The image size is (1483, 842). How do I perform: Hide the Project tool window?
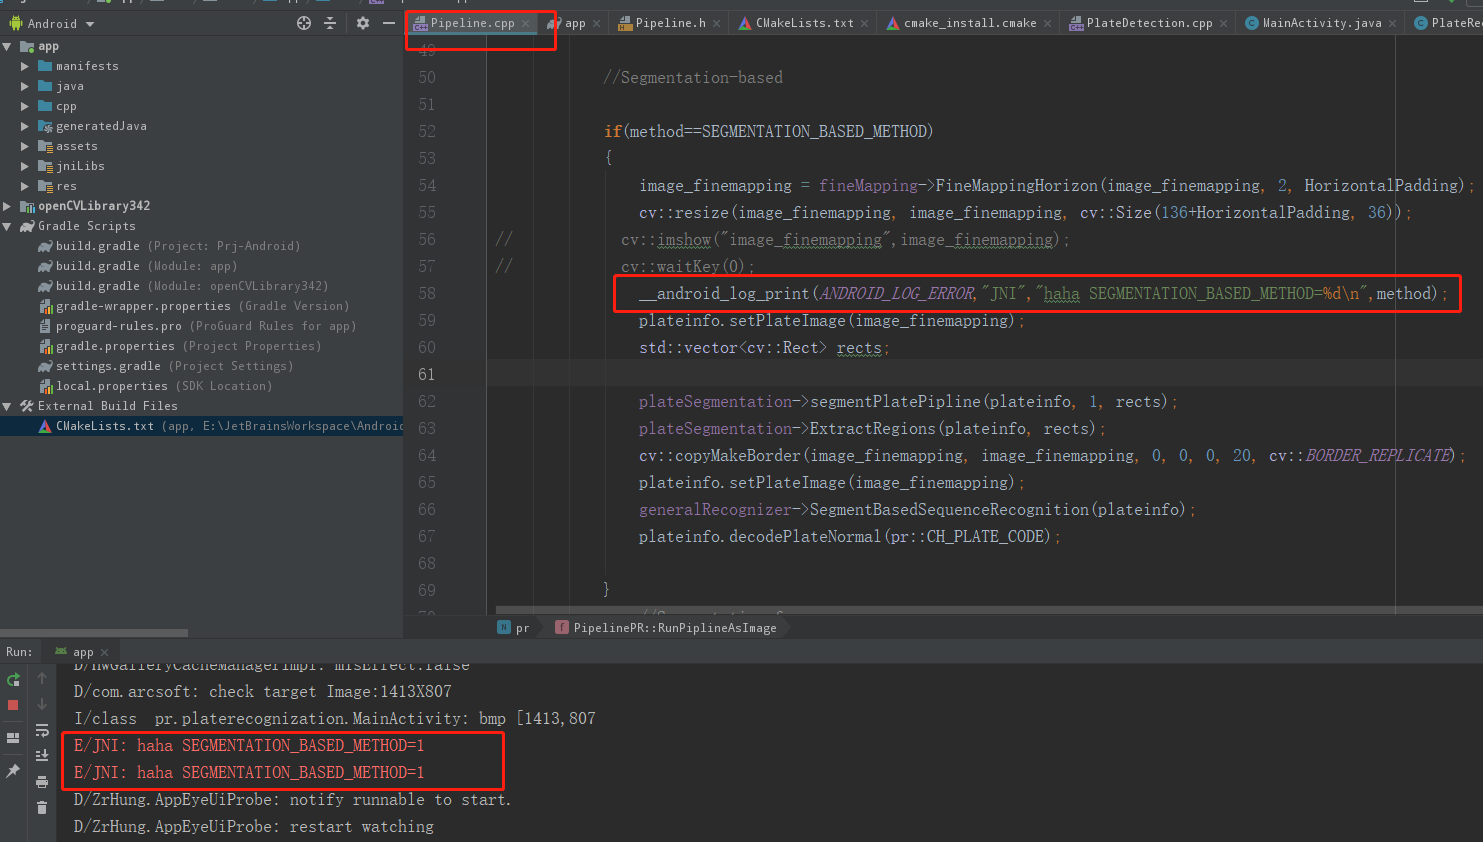(x=389, y=21)
